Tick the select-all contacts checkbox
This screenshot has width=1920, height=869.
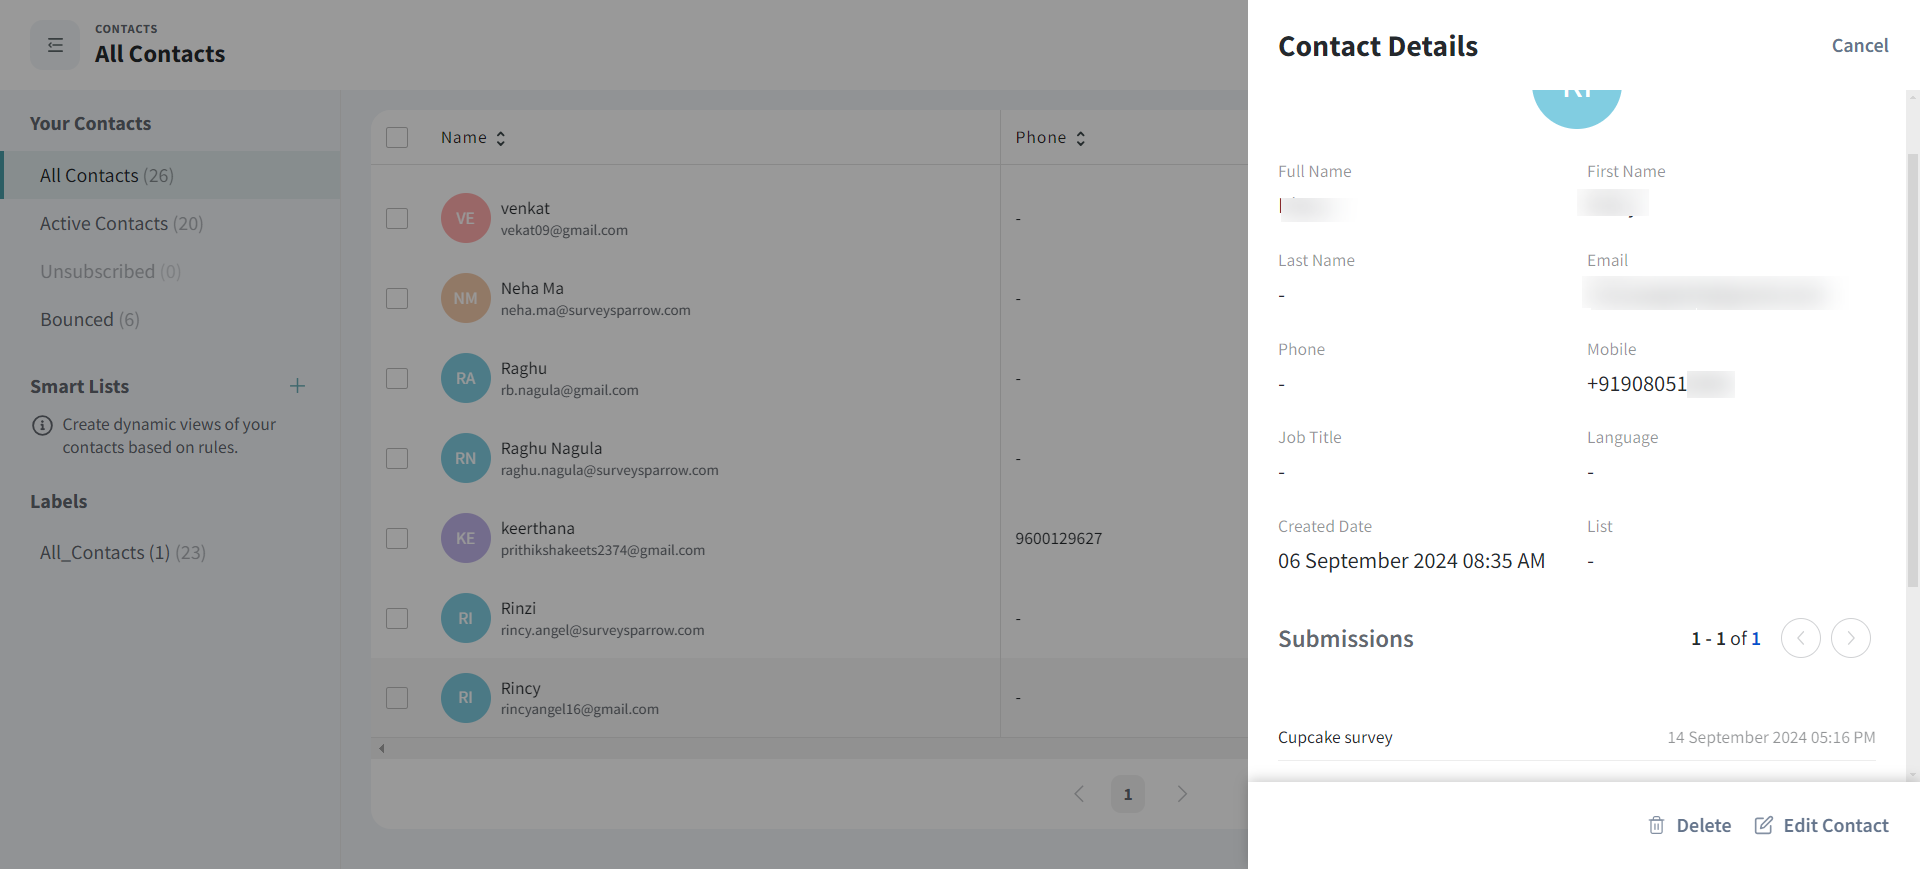tap(397, 137)
